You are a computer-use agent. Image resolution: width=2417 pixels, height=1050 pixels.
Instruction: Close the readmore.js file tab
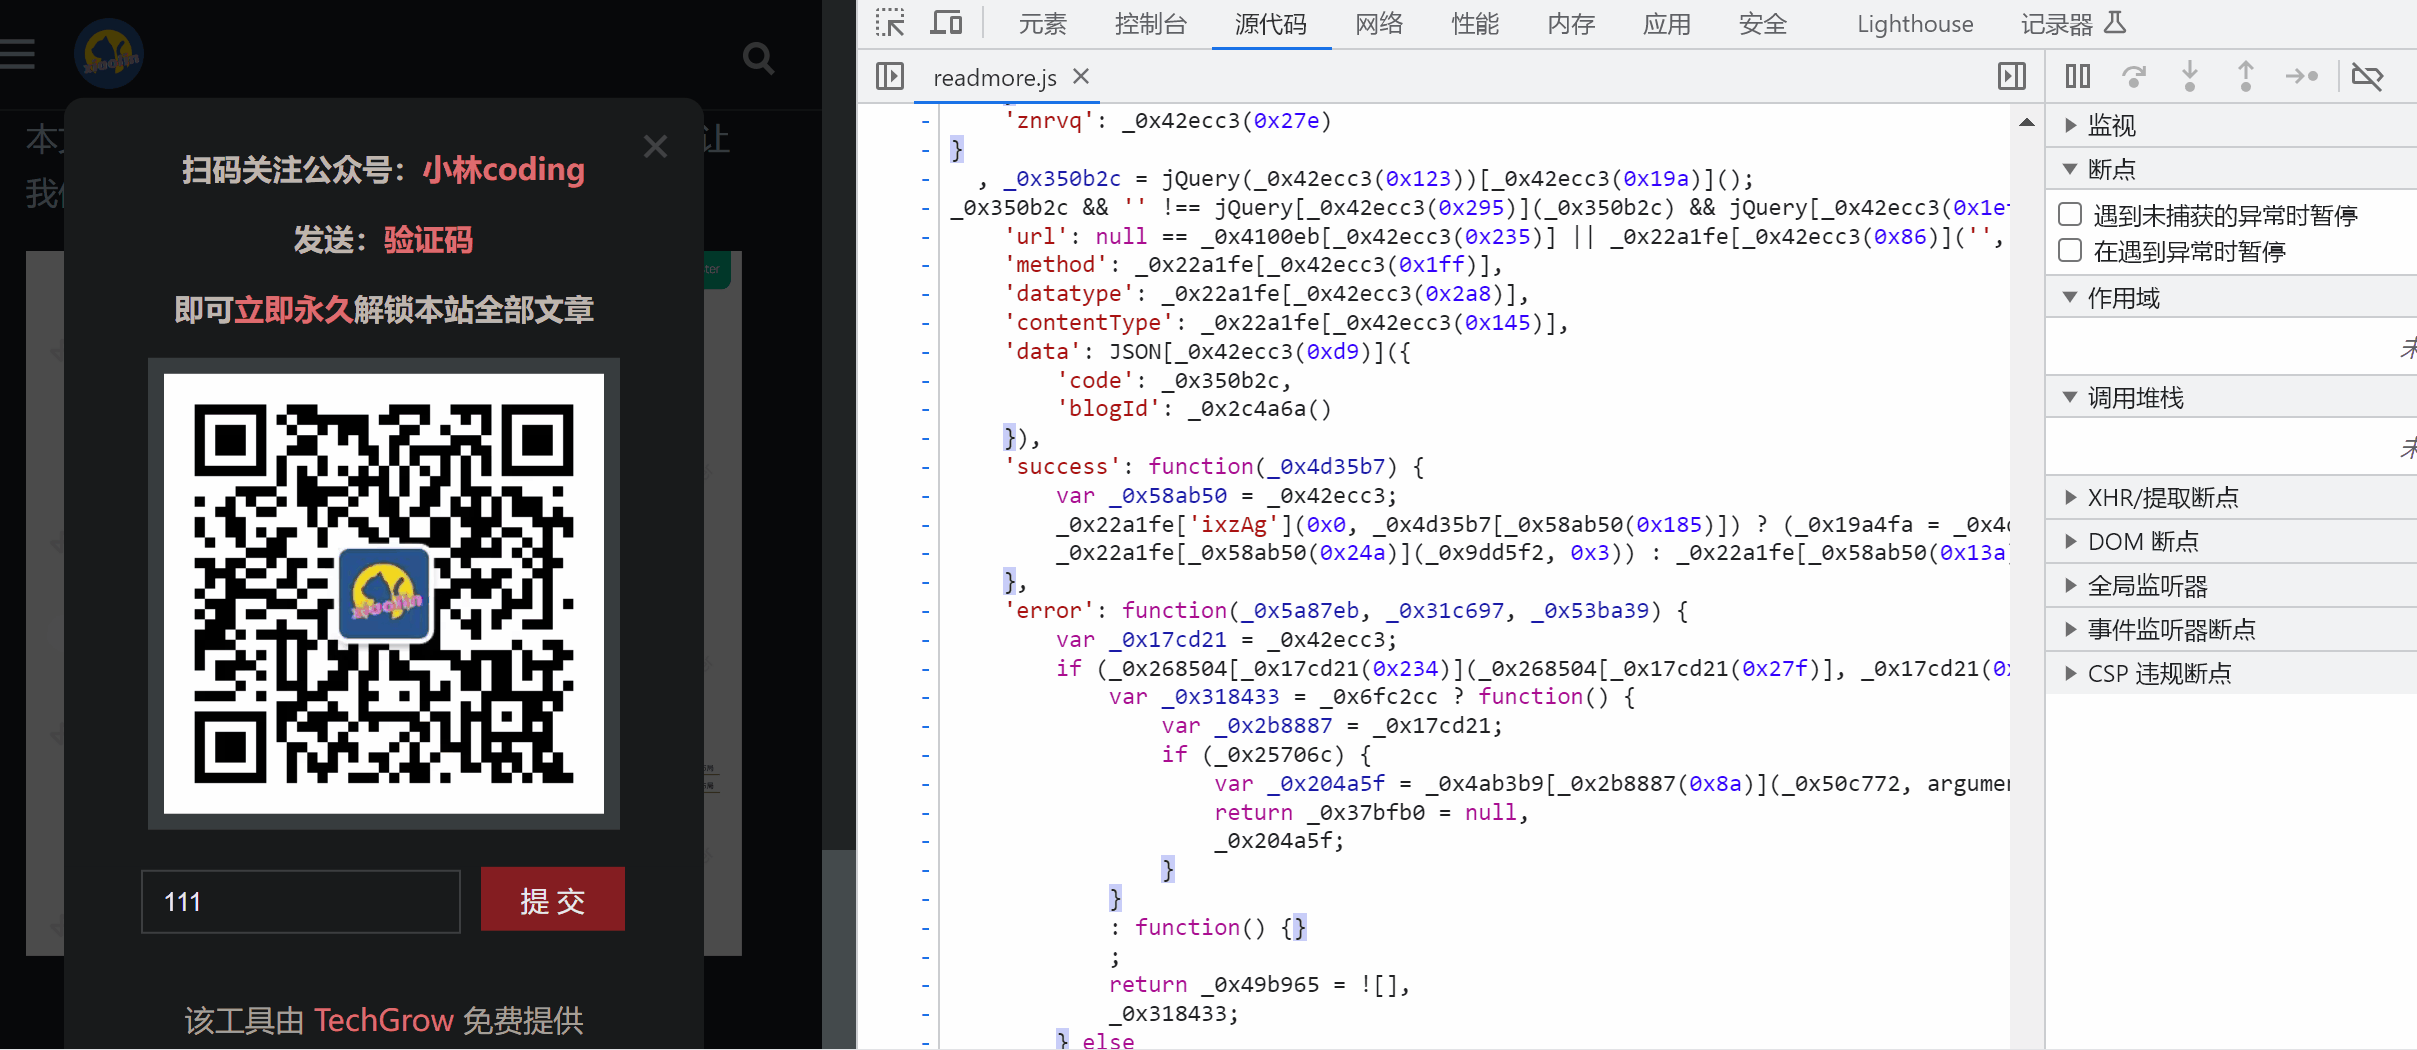click(1081, 76)
